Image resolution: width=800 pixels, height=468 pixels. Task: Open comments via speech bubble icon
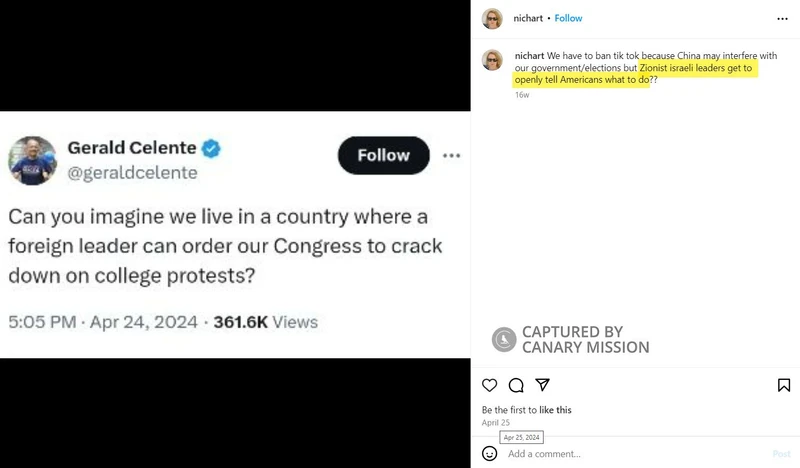click(516, 385)
